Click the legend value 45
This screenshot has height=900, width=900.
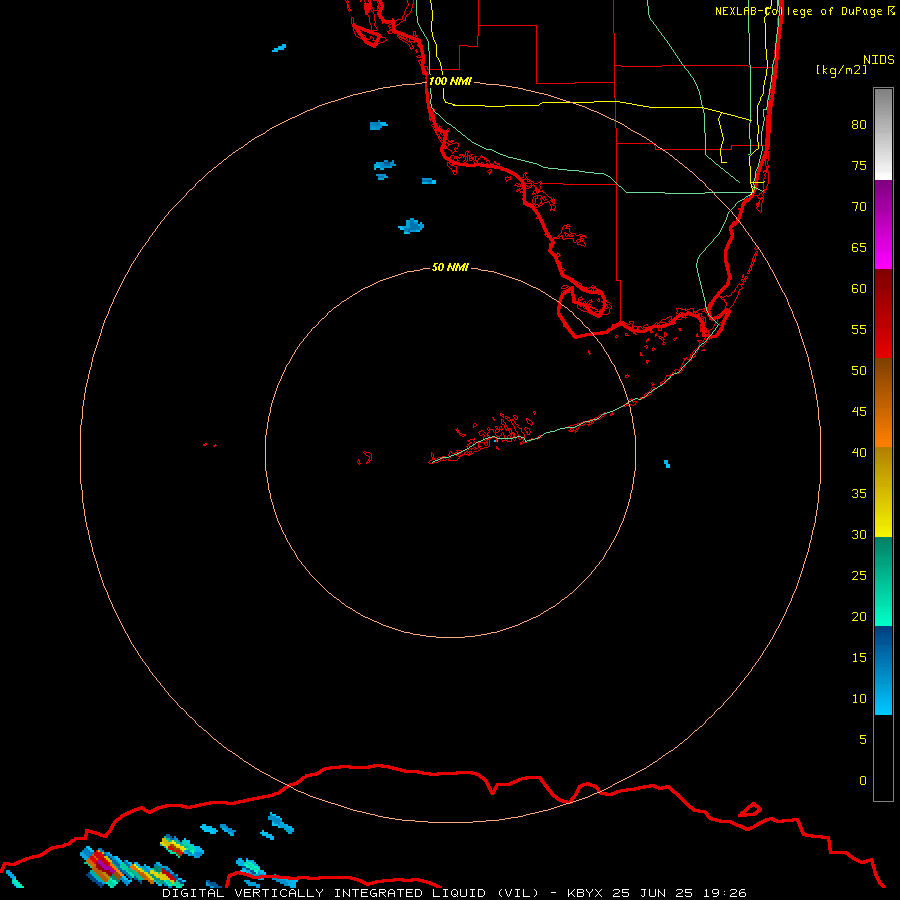coord(859,412)
